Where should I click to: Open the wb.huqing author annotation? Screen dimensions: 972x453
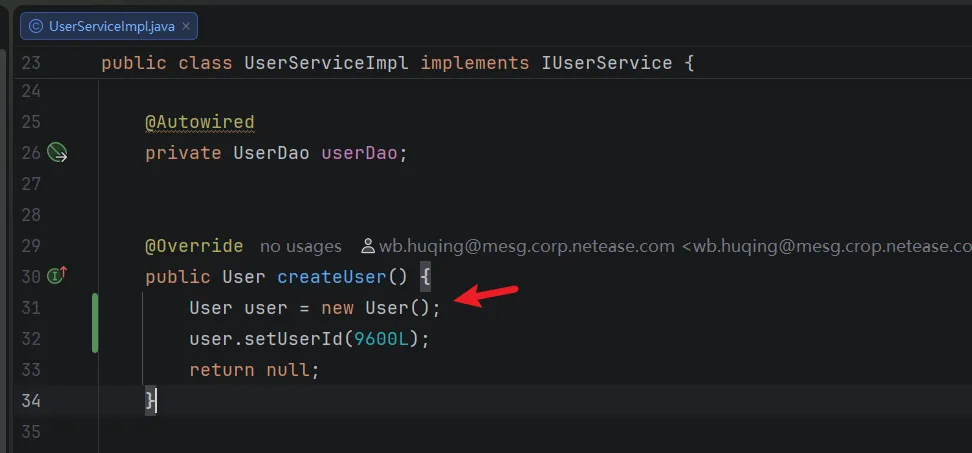tap(666, 246)
